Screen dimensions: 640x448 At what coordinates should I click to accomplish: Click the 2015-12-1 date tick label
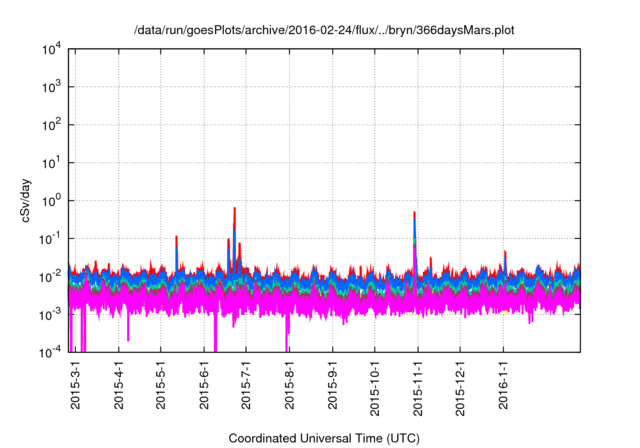pyautogui.click(x=460, y=388)
